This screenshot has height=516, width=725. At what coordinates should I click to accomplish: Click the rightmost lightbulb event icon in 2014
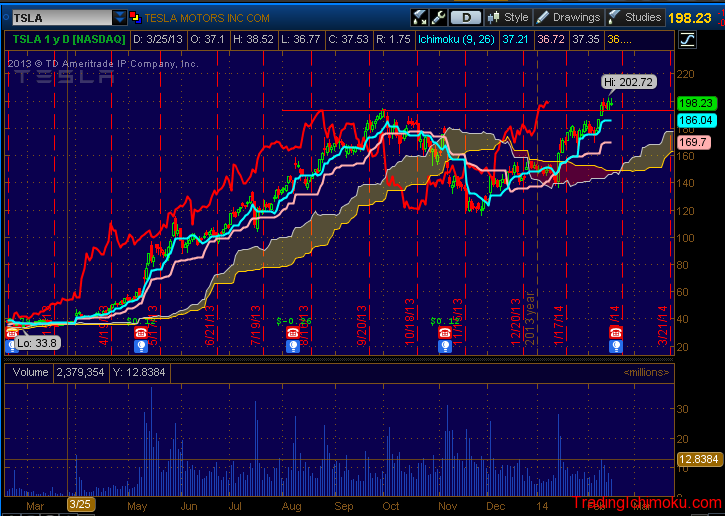615,346
